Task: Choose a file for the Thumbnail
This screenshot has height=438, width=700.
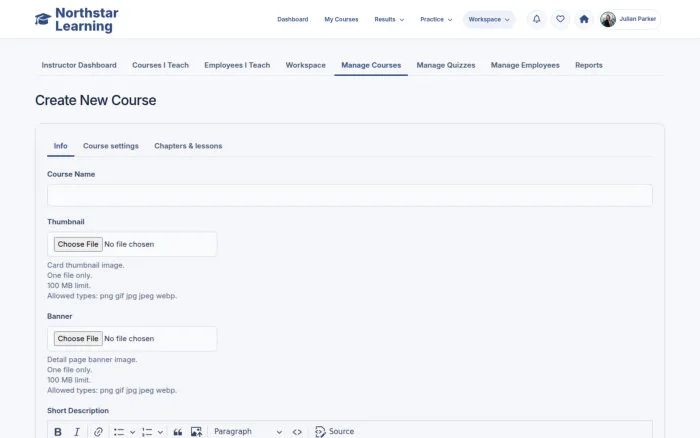Action: pyautogui.click(x=78, y=244)
